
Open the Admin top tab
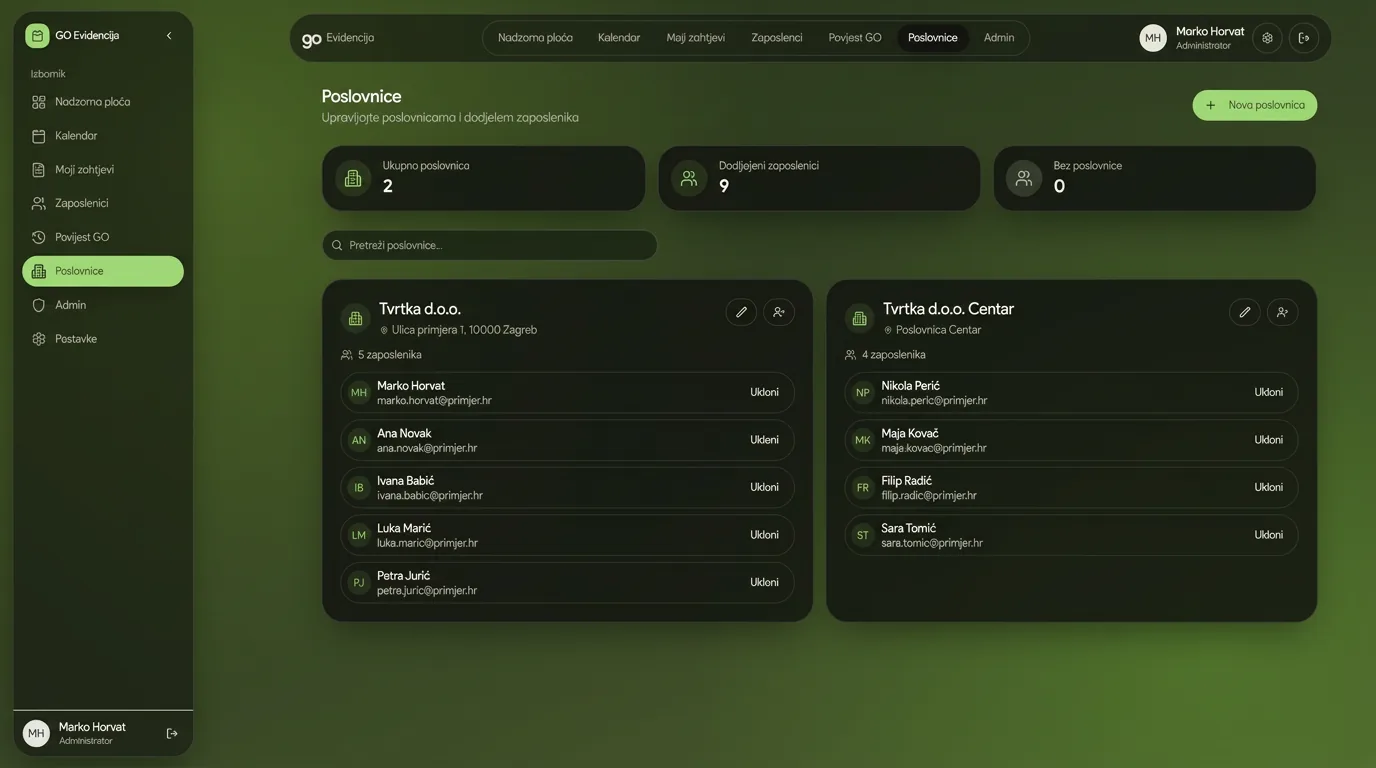(x=999, y=38)
